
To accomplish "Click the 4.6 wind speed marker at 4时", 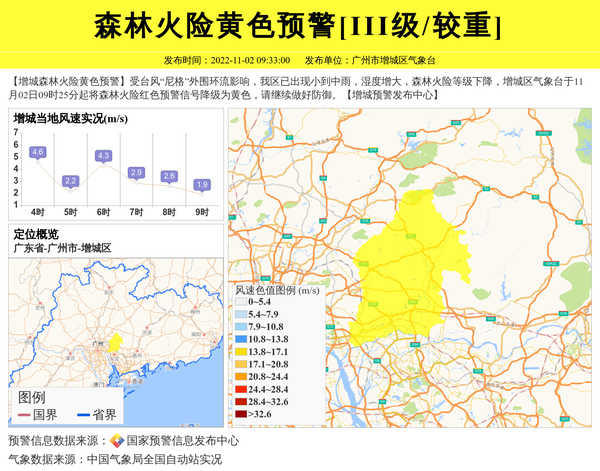I will [38, 152].
